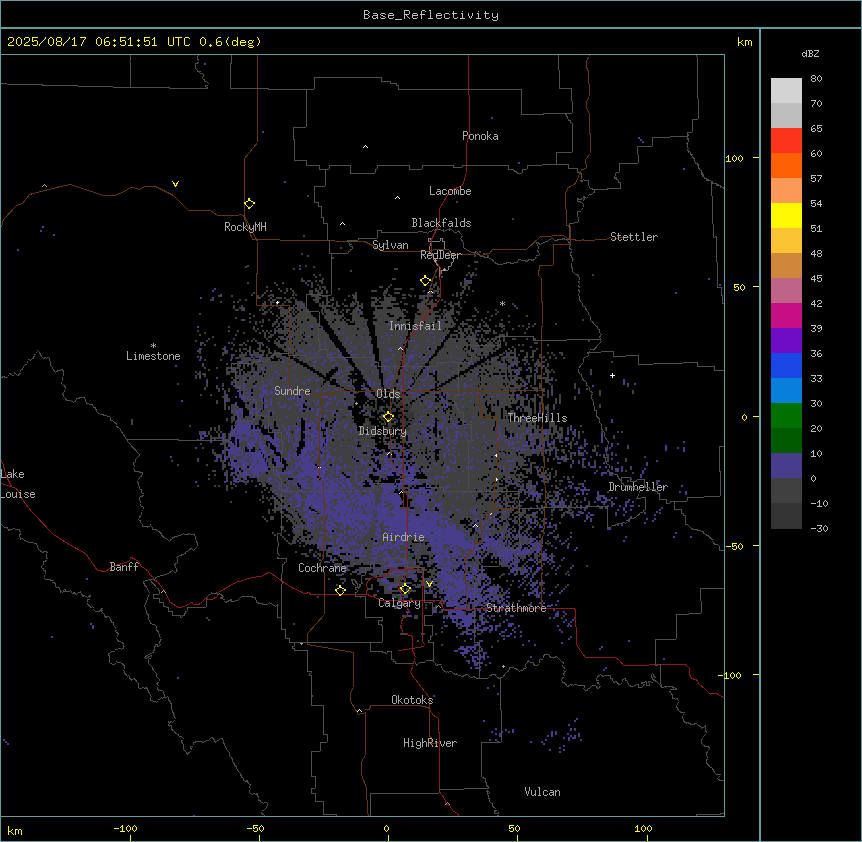The image size is (862, 842).
Task: Click the Drumheller city label
Action: tap(638, 487)
